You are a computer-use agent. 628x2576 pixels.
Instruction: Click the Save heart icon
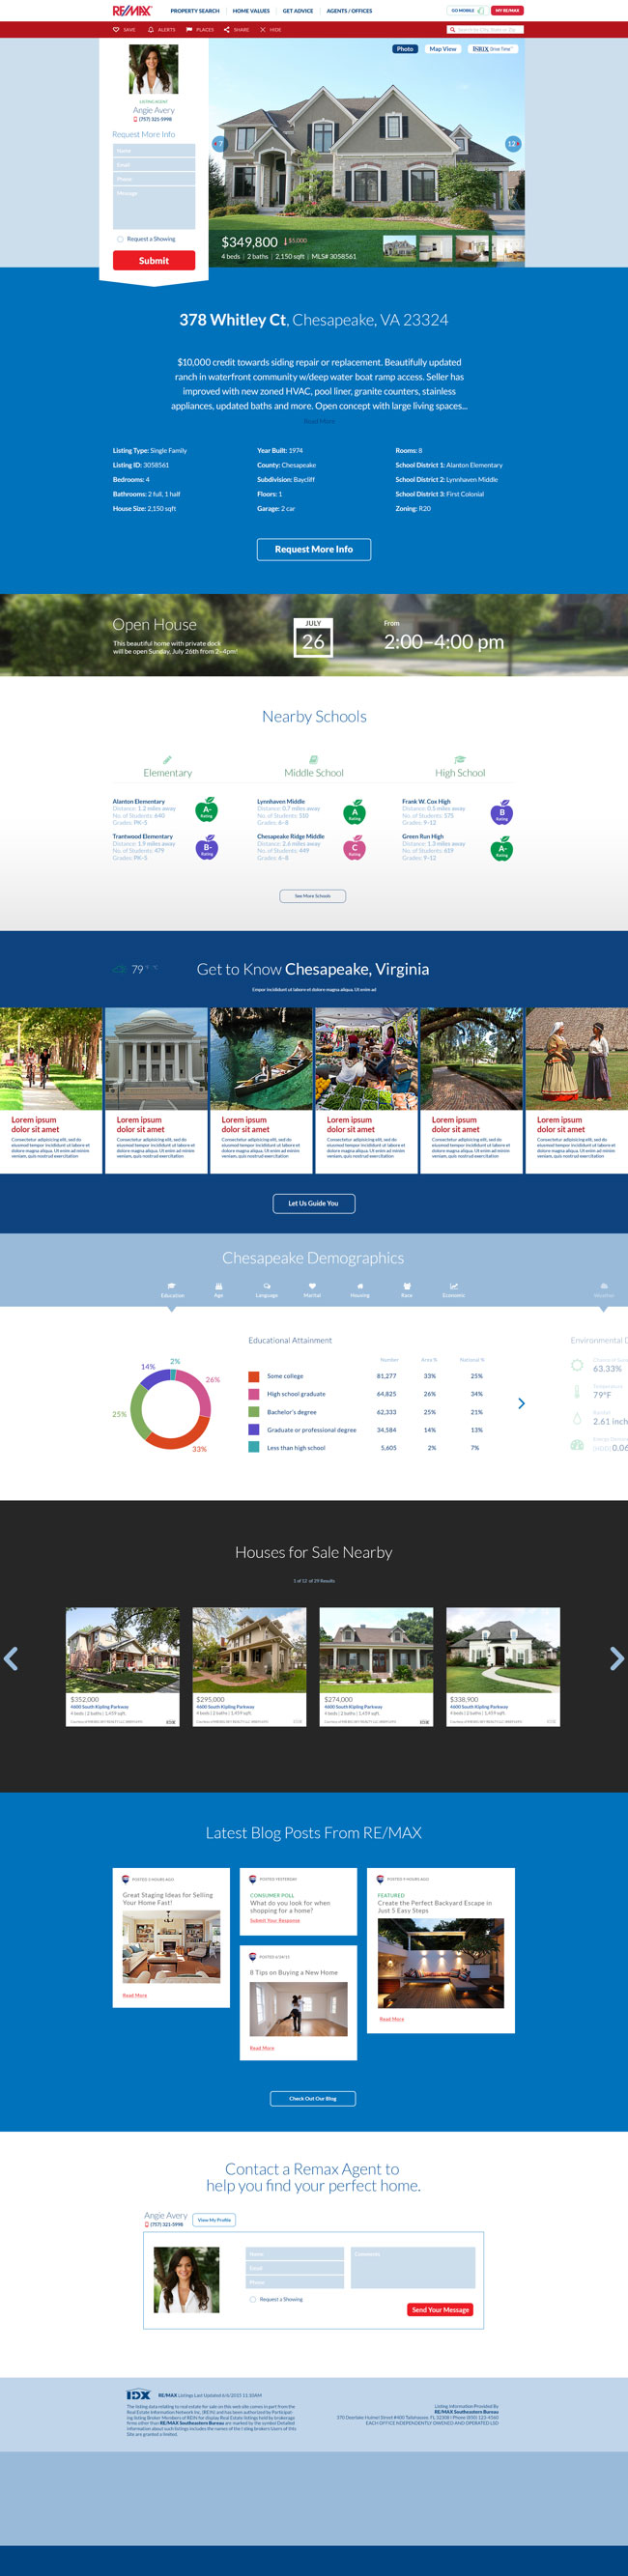[116, 30]
